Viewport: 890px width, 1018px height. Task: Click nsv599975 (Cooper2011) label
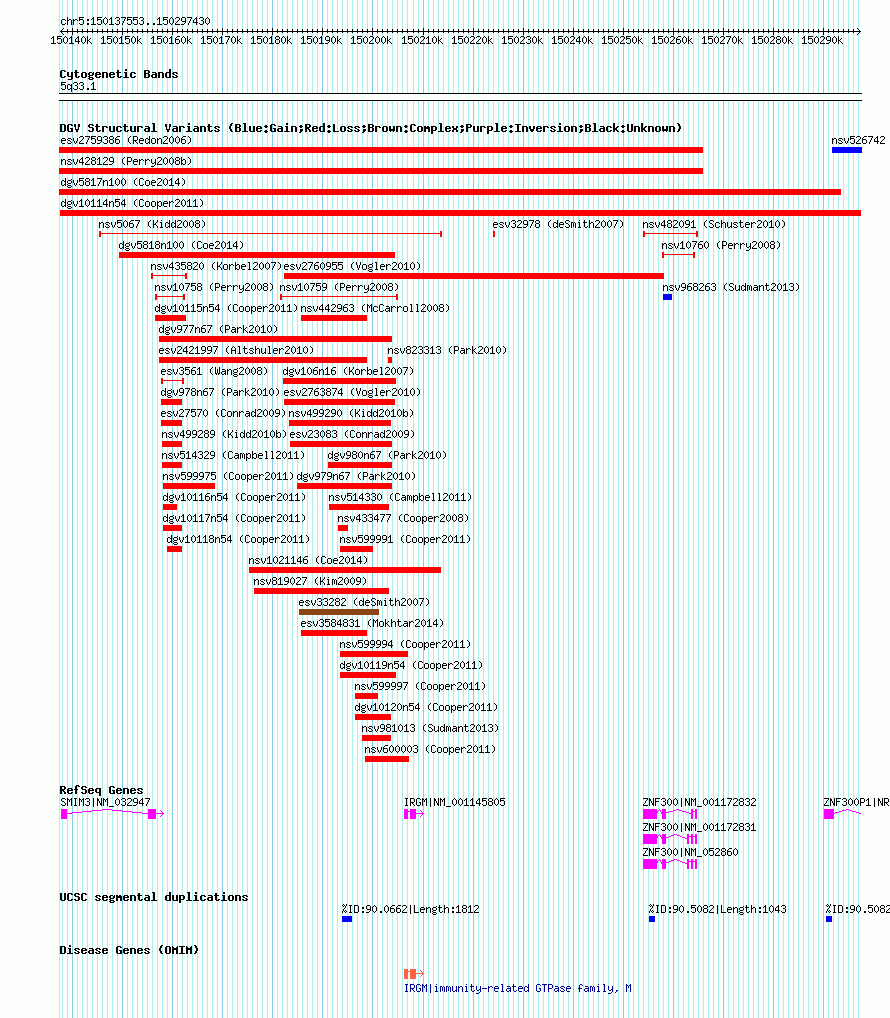pos(228,476)
